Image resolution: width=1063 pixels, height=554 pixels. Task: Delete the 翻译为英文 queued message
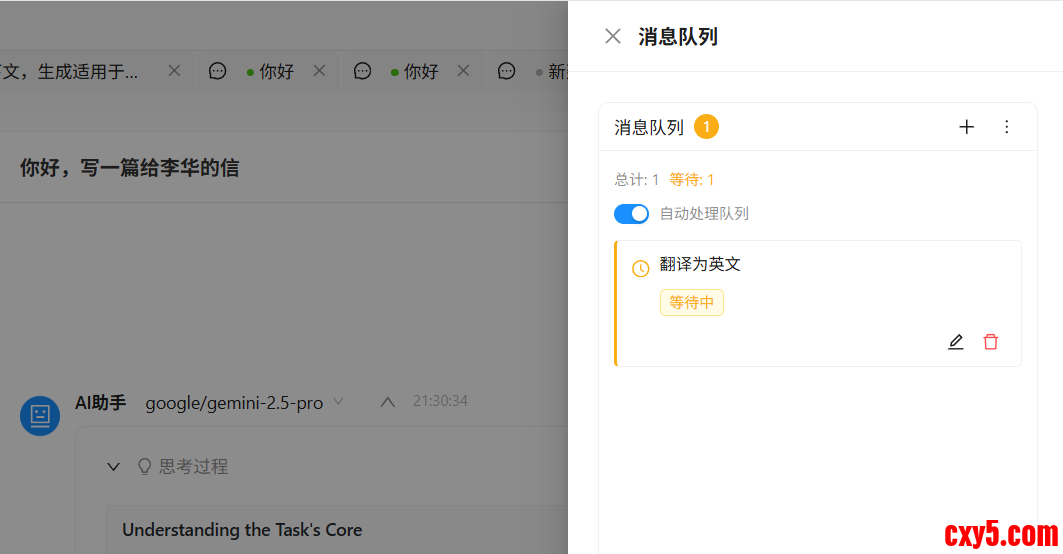click(990, 342)
